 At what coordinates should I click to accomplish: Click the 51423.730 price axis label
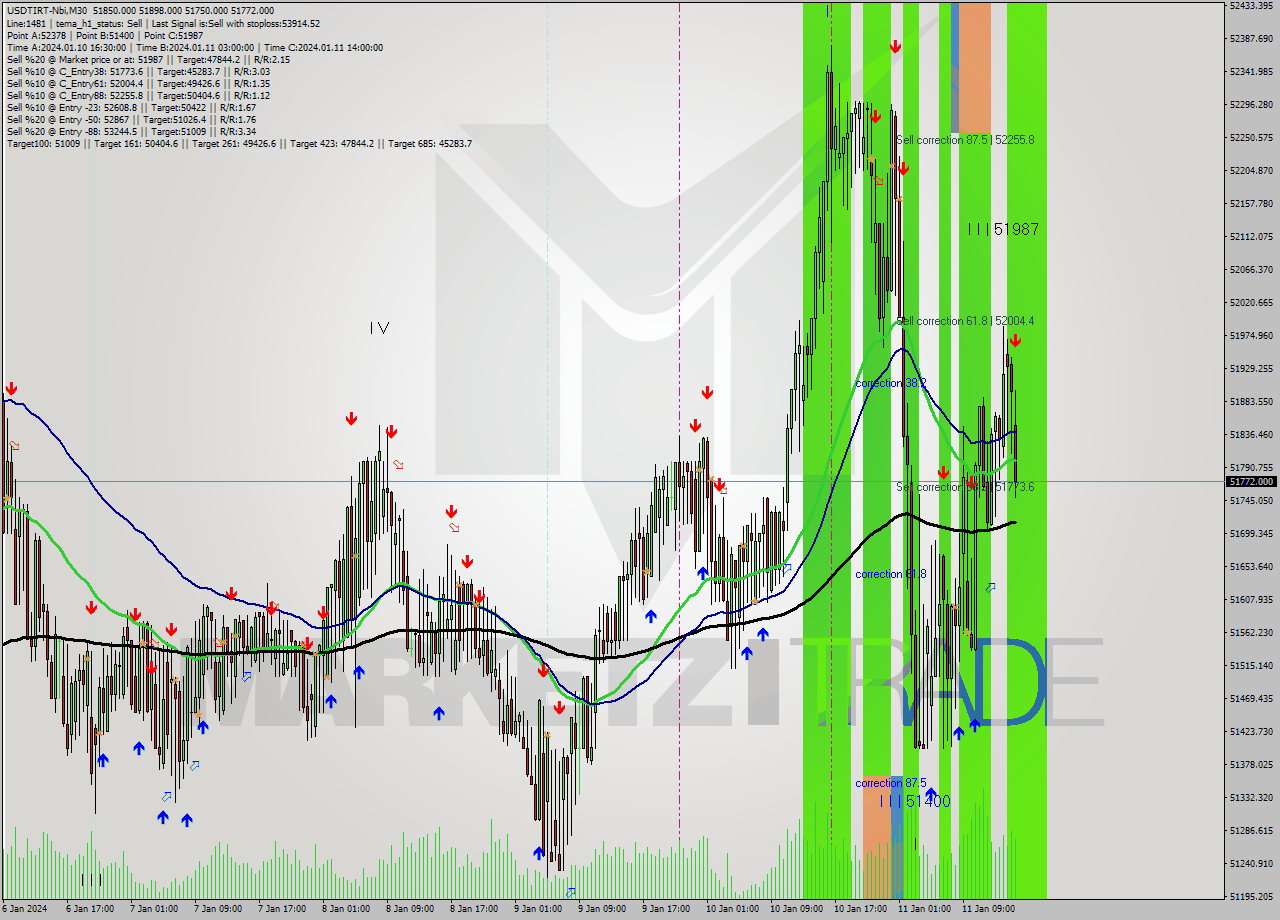point(1251,731)
